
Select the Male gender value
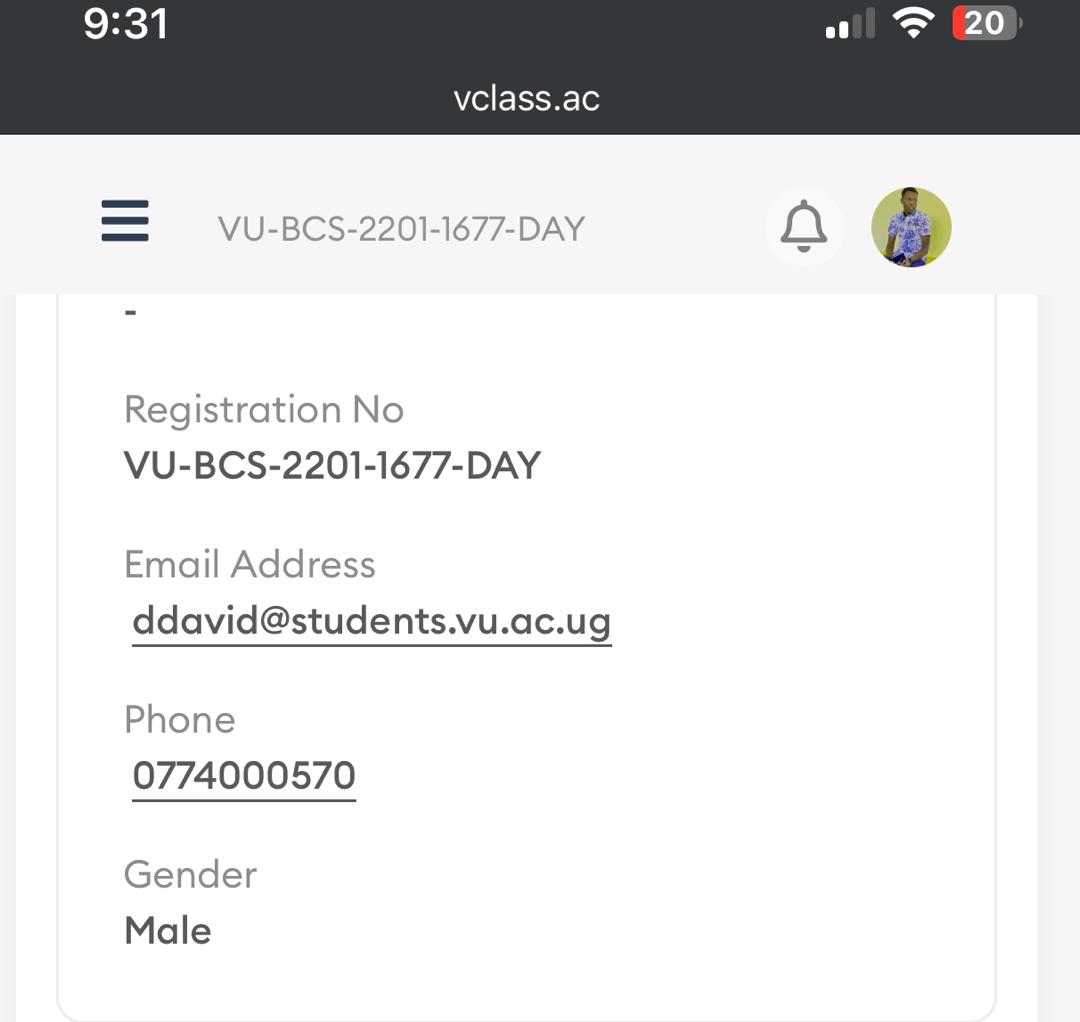(x=168, y=931)
